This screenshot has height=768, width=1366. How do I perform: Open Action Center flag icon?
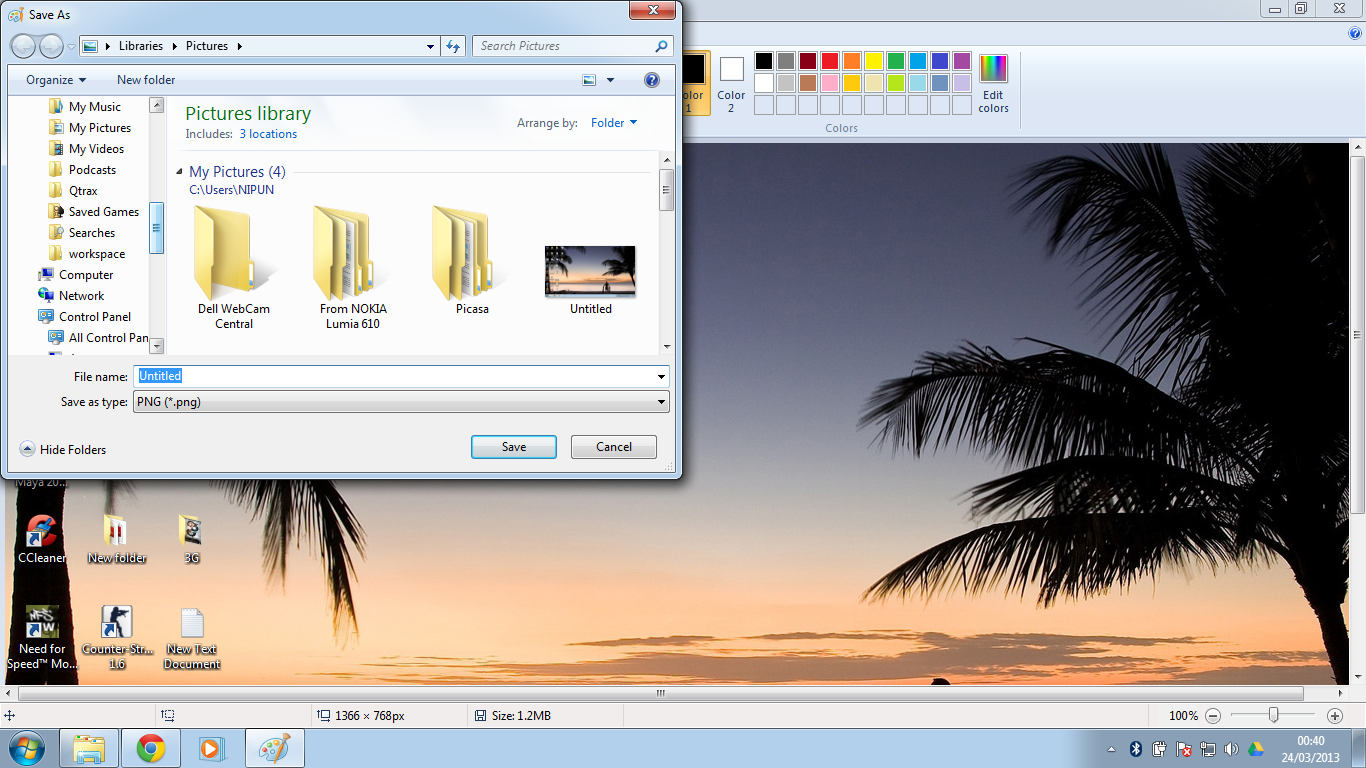point(1183,749)
